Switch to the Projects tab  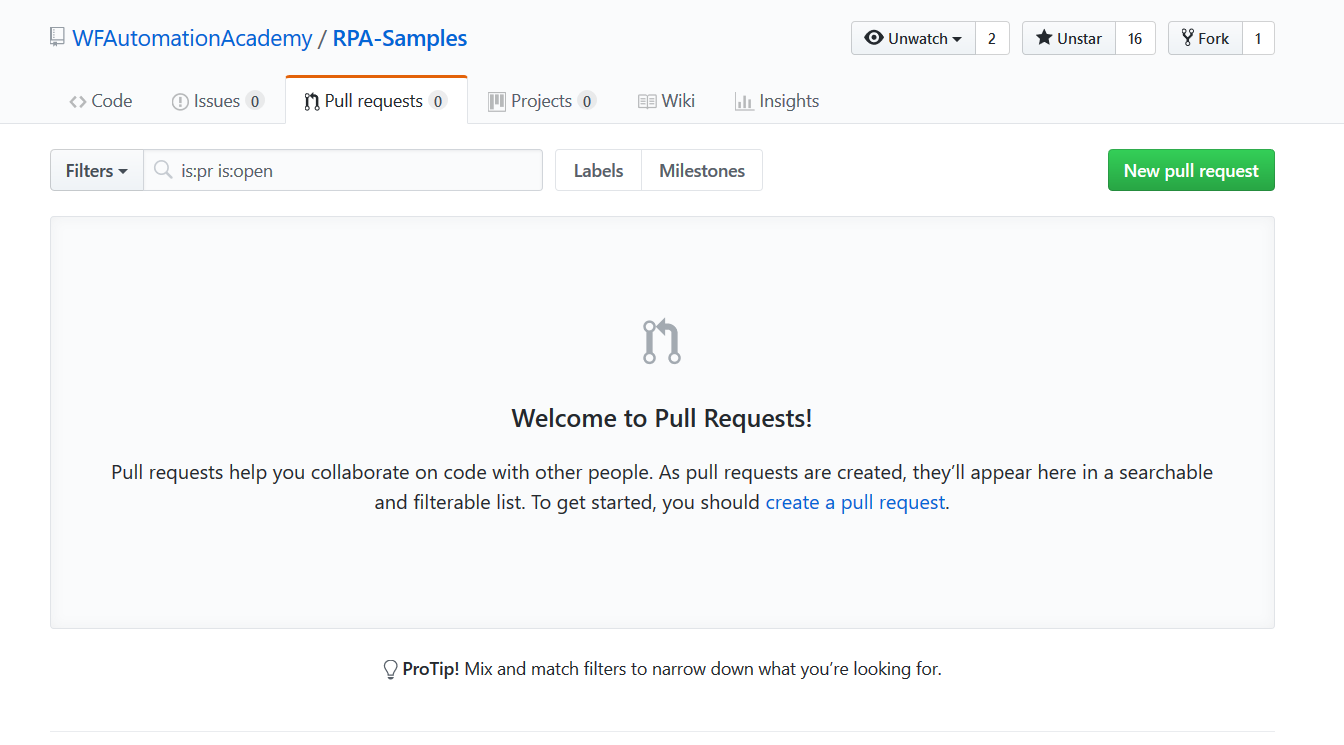click(542, 101)
